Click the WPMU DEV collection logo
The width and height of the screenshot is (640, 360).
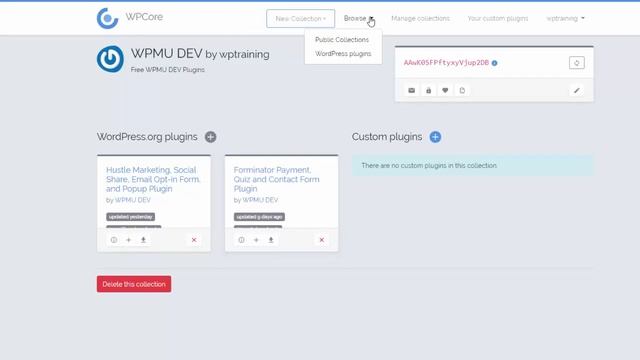(x=110, y=59)
